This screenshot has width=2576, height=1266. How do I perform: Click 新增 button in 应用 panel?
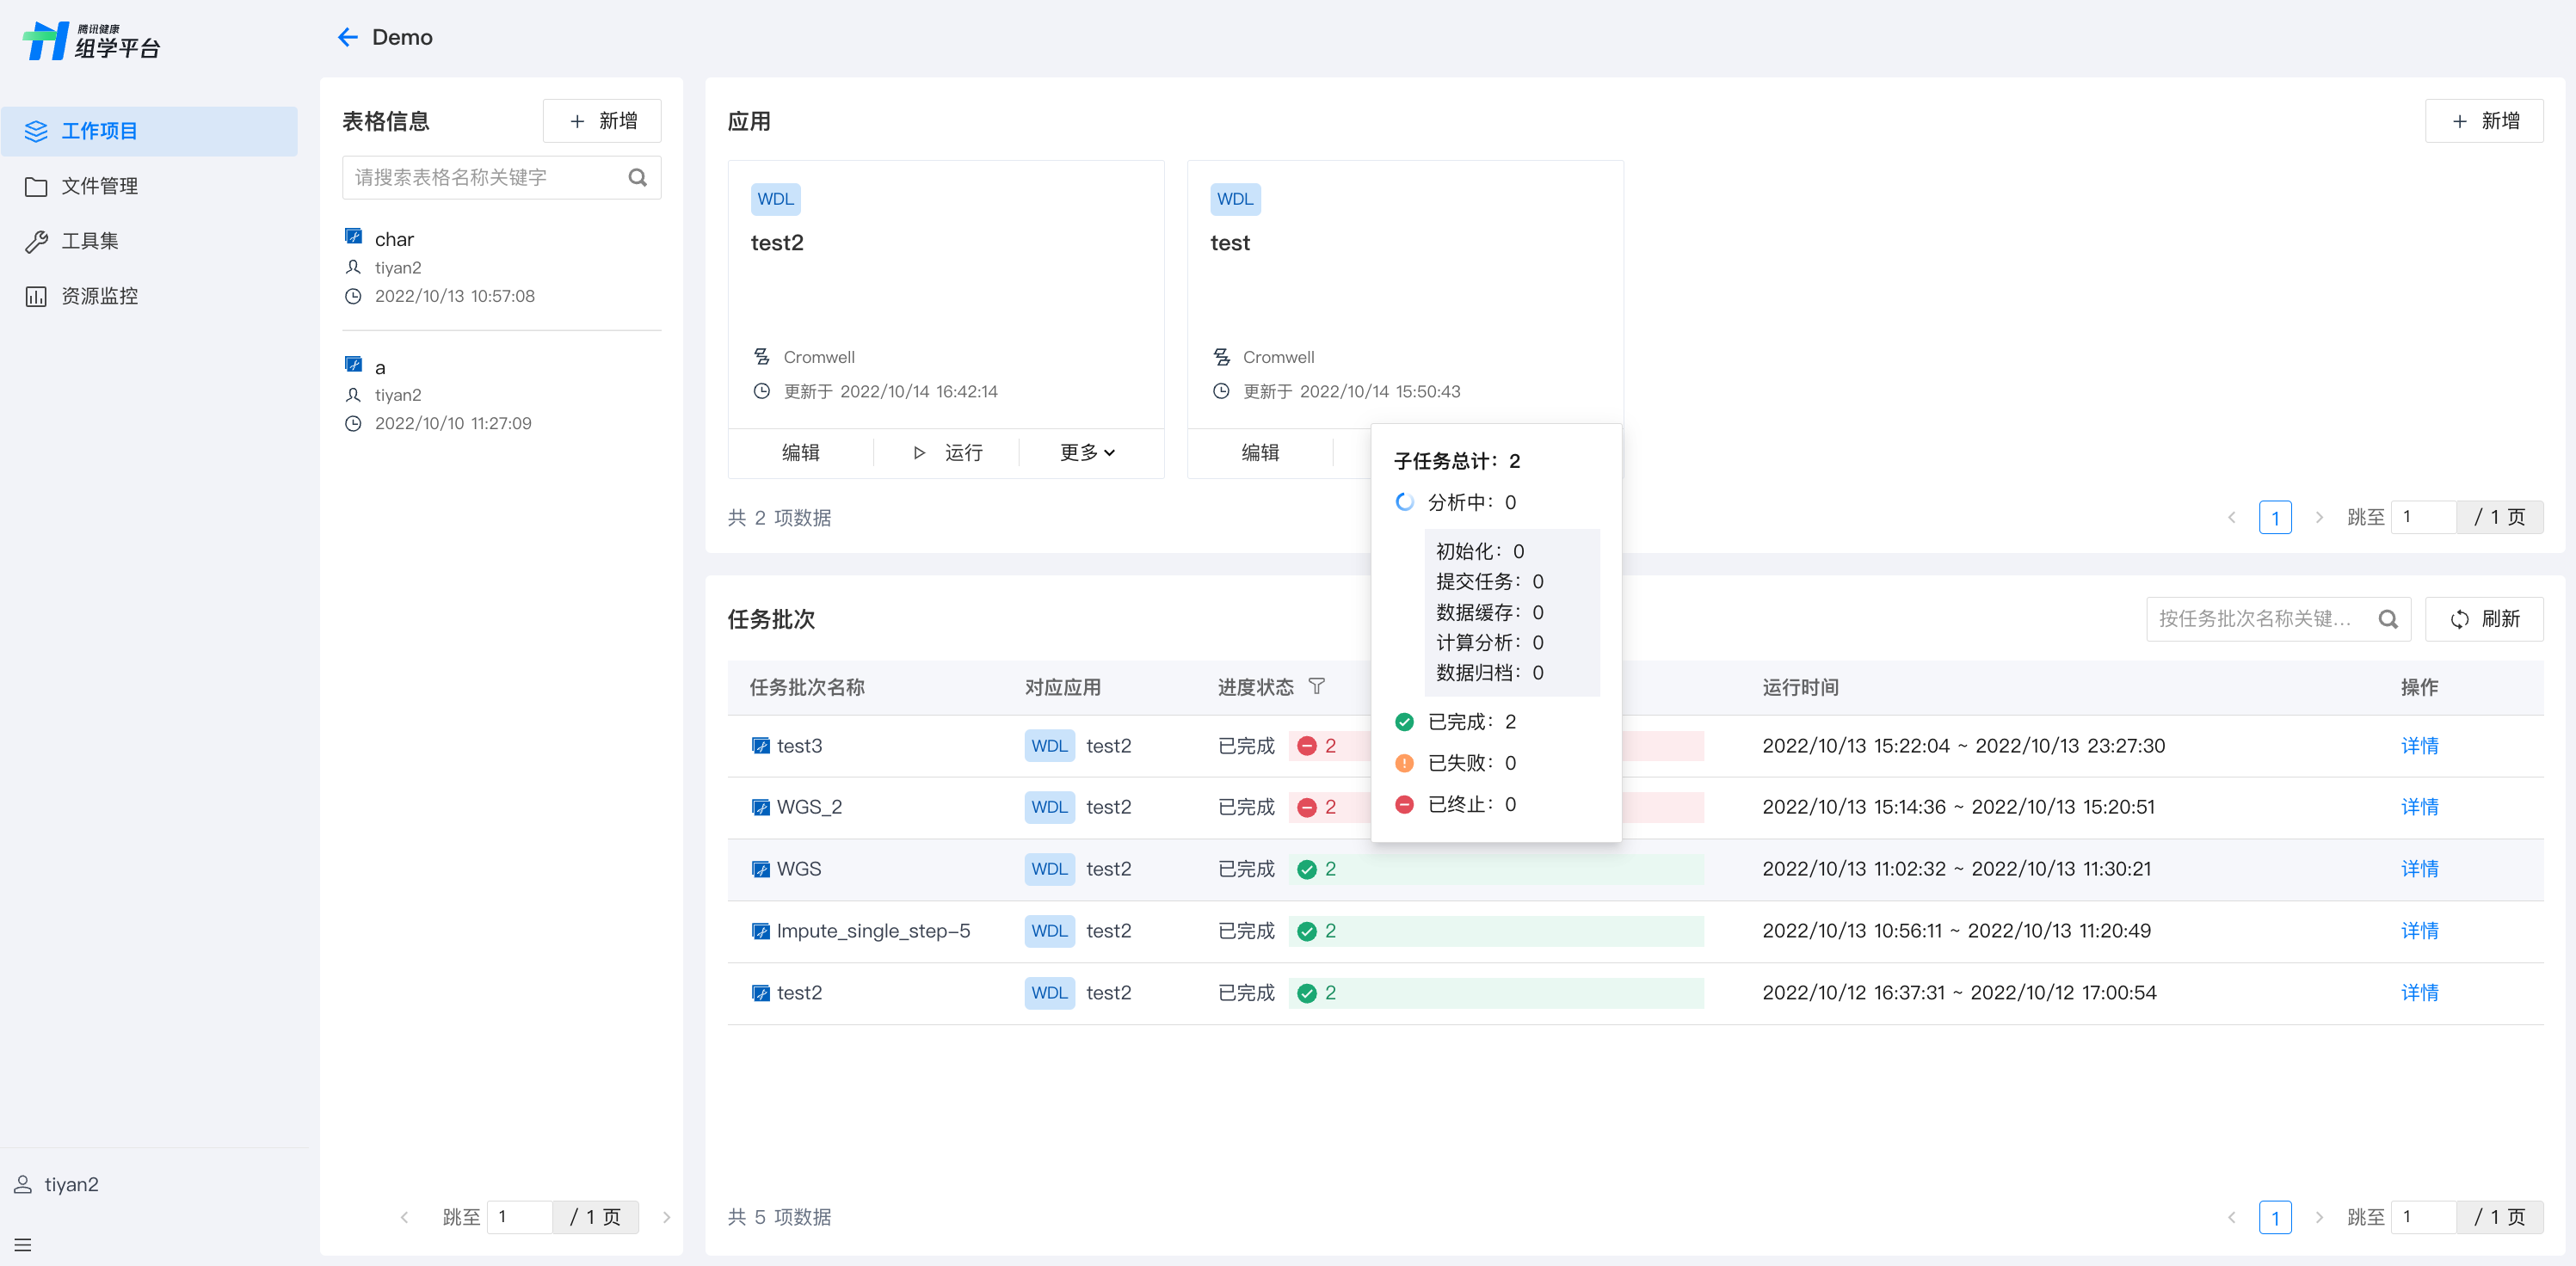[2483, 121]
